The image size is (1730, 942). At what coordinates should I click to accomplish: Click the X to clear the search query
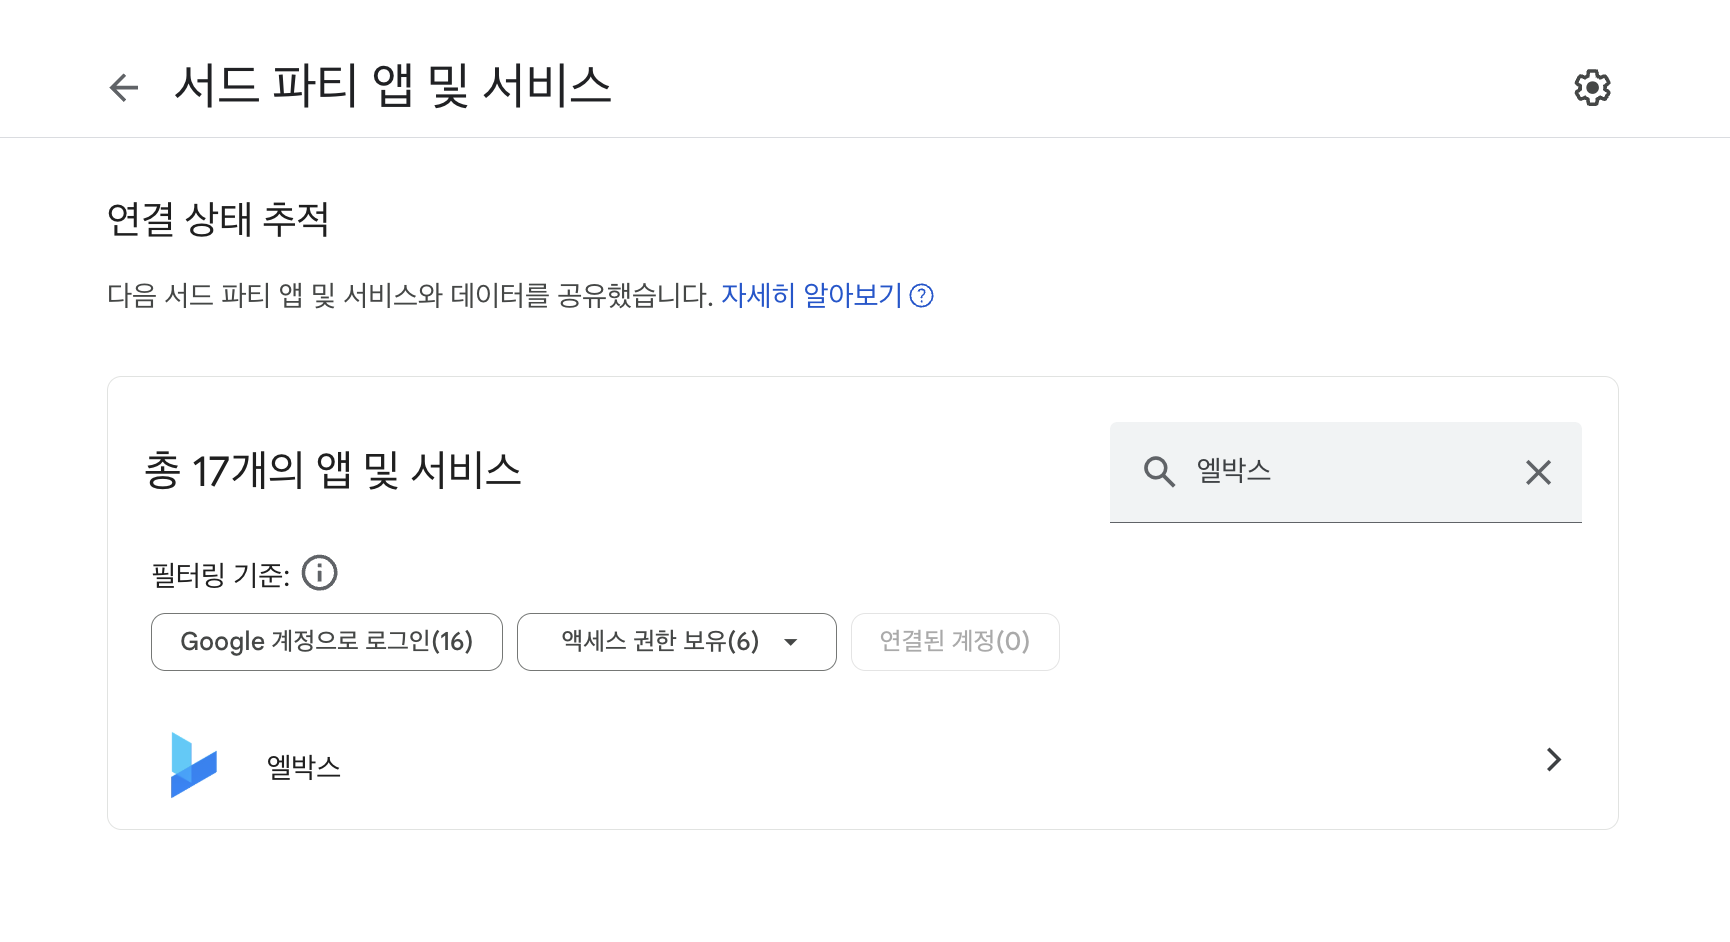pyautogui.click(x=1538, y=472)
